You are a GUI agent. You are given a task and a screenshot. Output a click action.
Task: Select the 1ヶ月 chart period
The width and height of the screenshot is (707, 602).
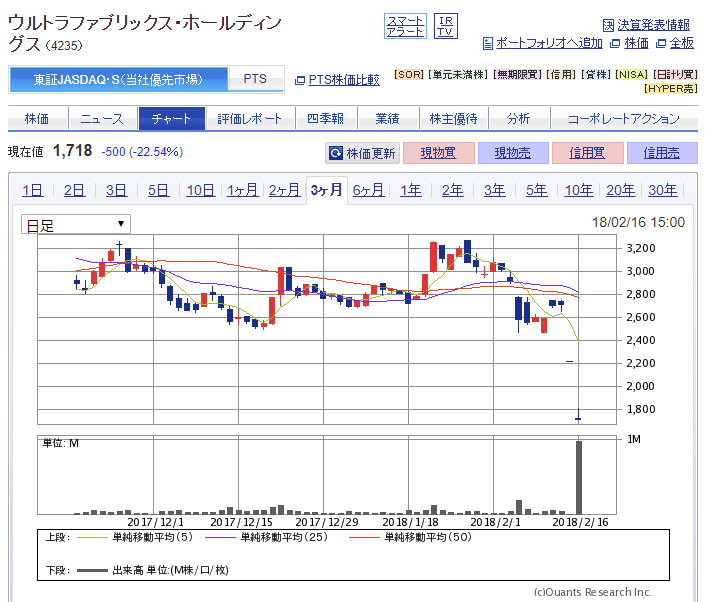point(243,190)
